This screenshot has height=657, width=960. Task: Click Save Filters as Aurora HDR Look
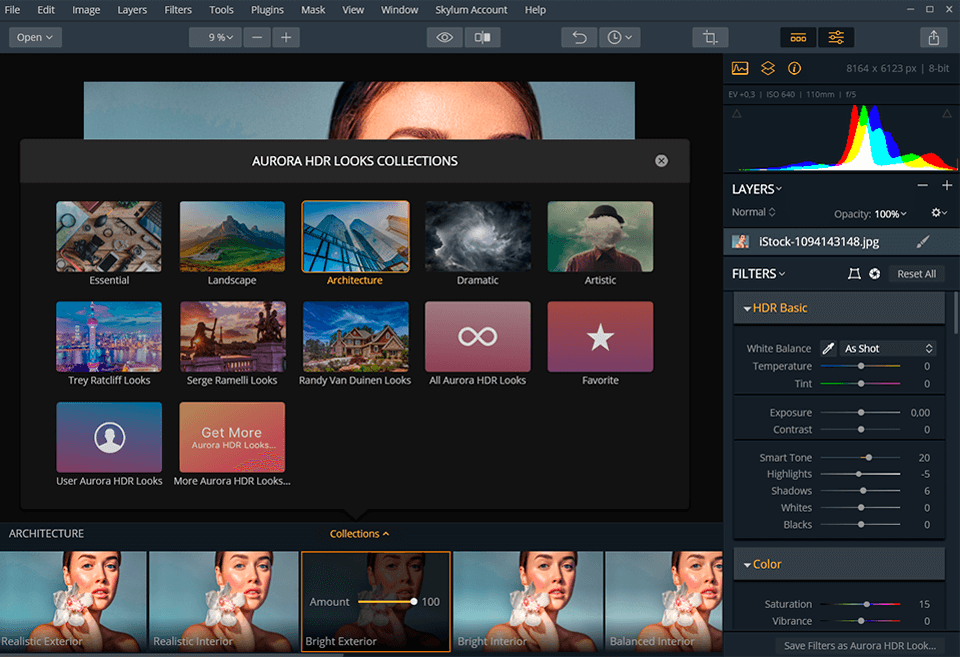point(859,646)
